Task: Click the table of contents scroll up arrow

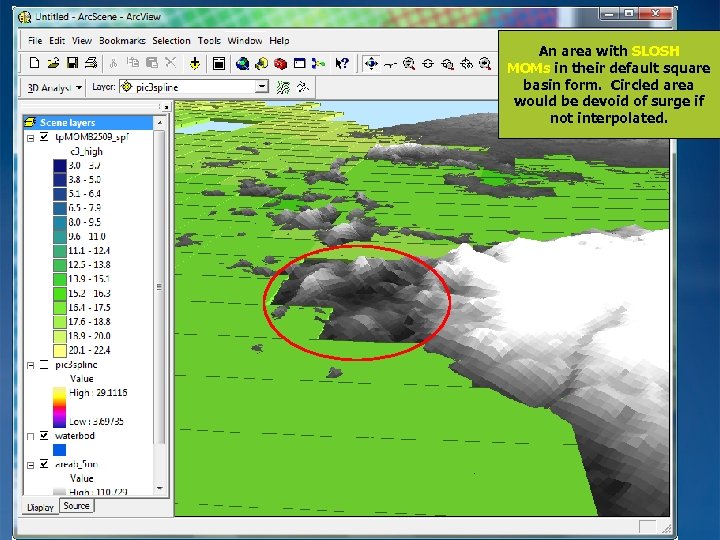Action: point(159,123)
